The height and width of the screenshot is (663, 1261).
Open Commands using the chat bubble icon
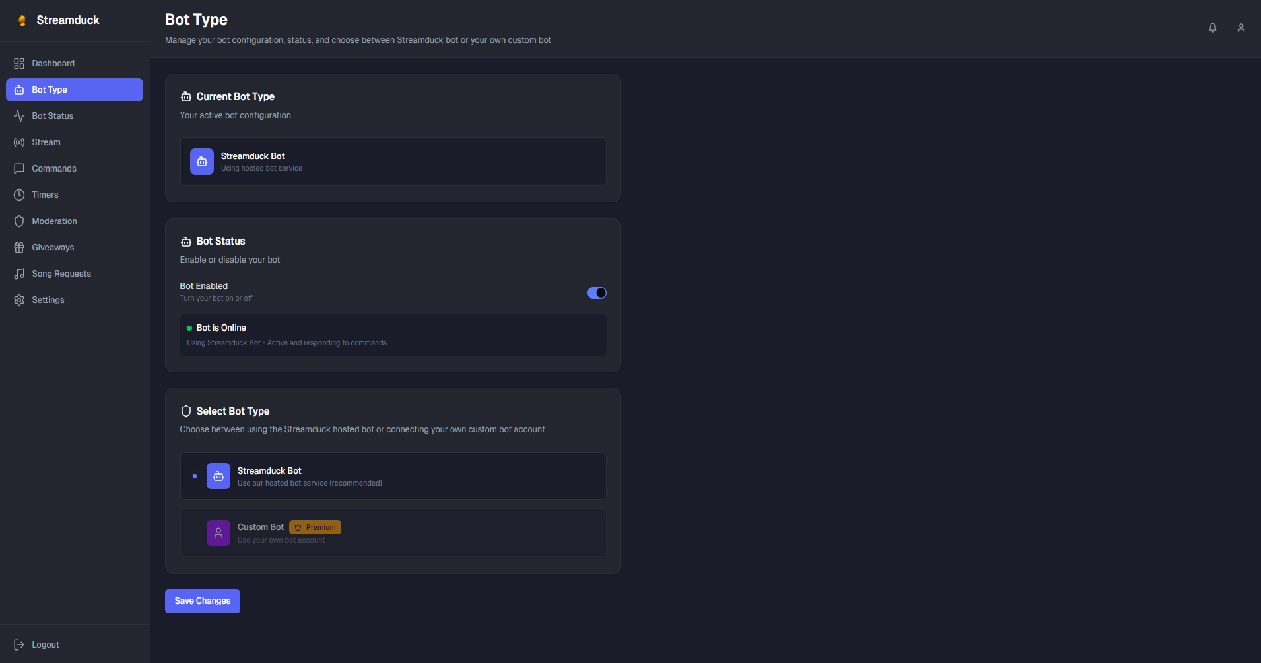19,168
